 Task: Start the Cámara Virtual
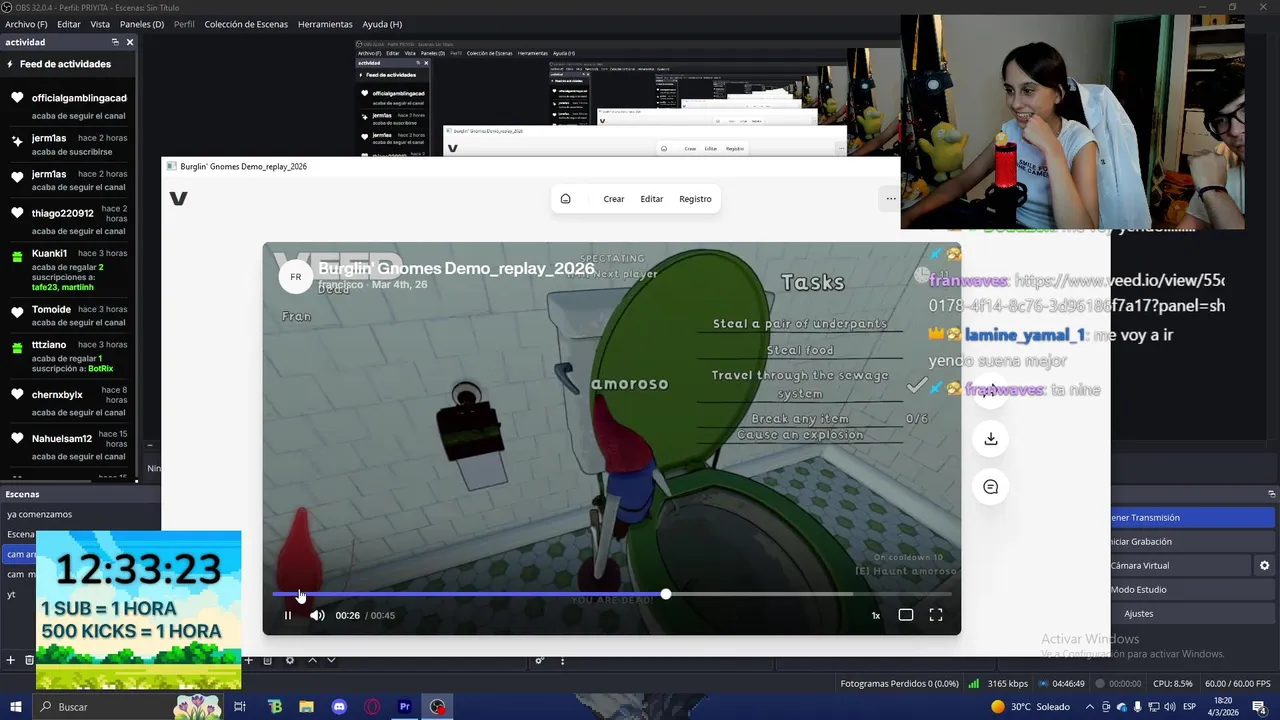(x=1180, y=565)
